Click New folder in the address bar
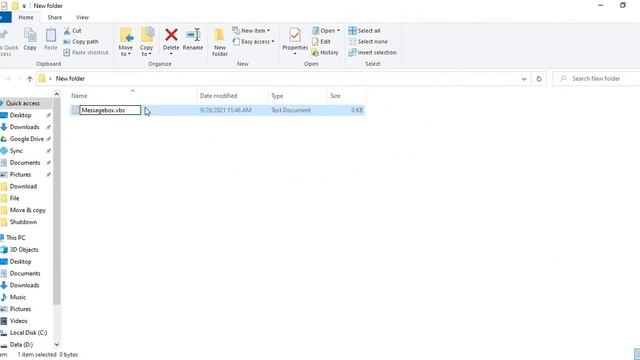 70,78
